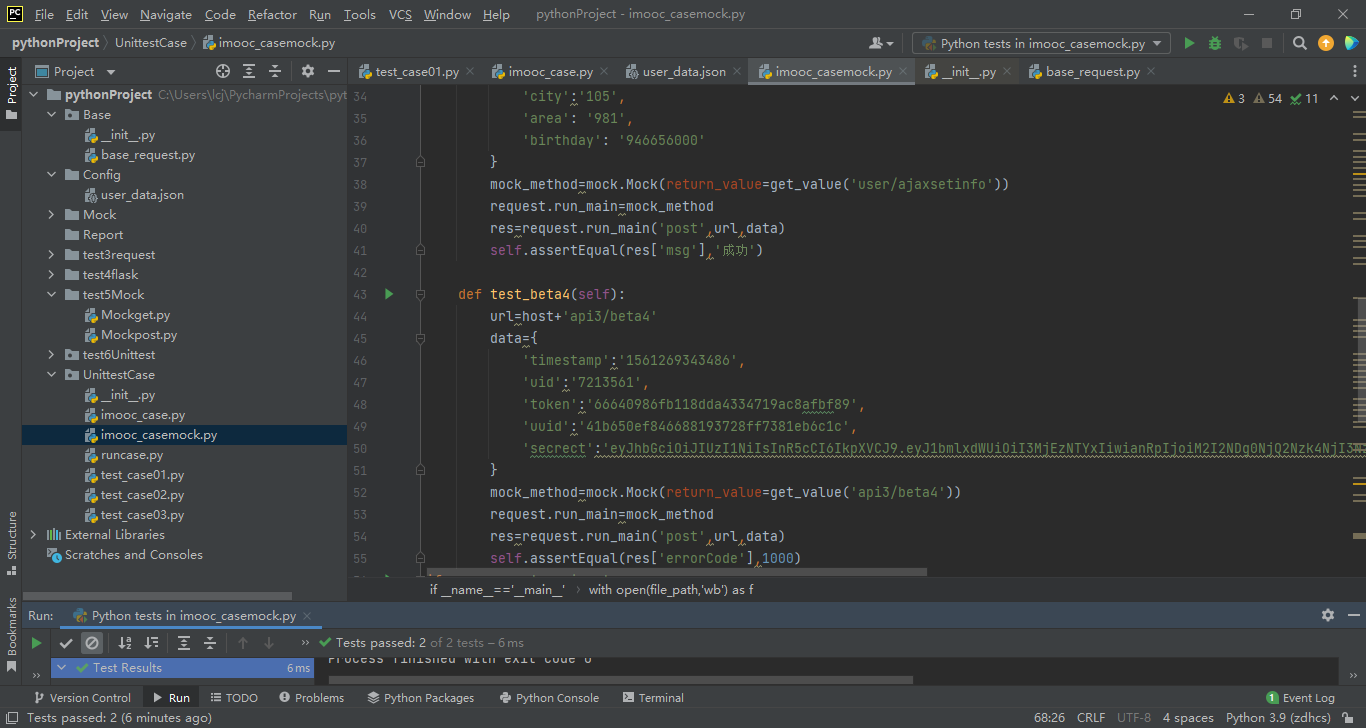Expand External Libraries node
Image resolution: width=1366 pixels, height=728 pixels.
[x=34, y=535]
